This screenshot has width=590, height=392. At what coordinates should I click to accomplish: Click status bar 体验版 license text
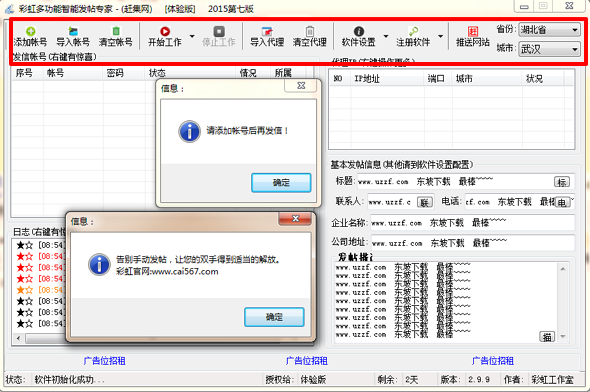tap(313, 380)
